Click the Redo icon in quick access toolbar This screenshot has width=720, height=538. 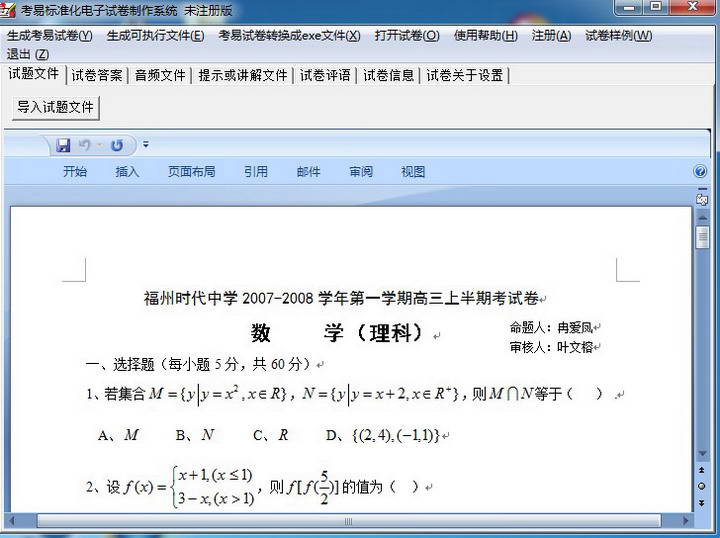pyautogui.click(x=117, y=146)
